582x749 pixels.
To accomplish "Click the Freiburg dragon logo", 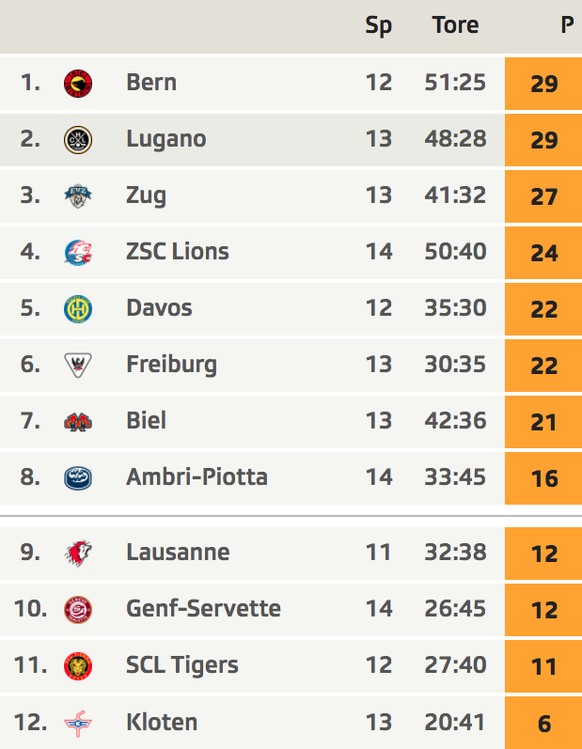I will click(x=78, y=365).
